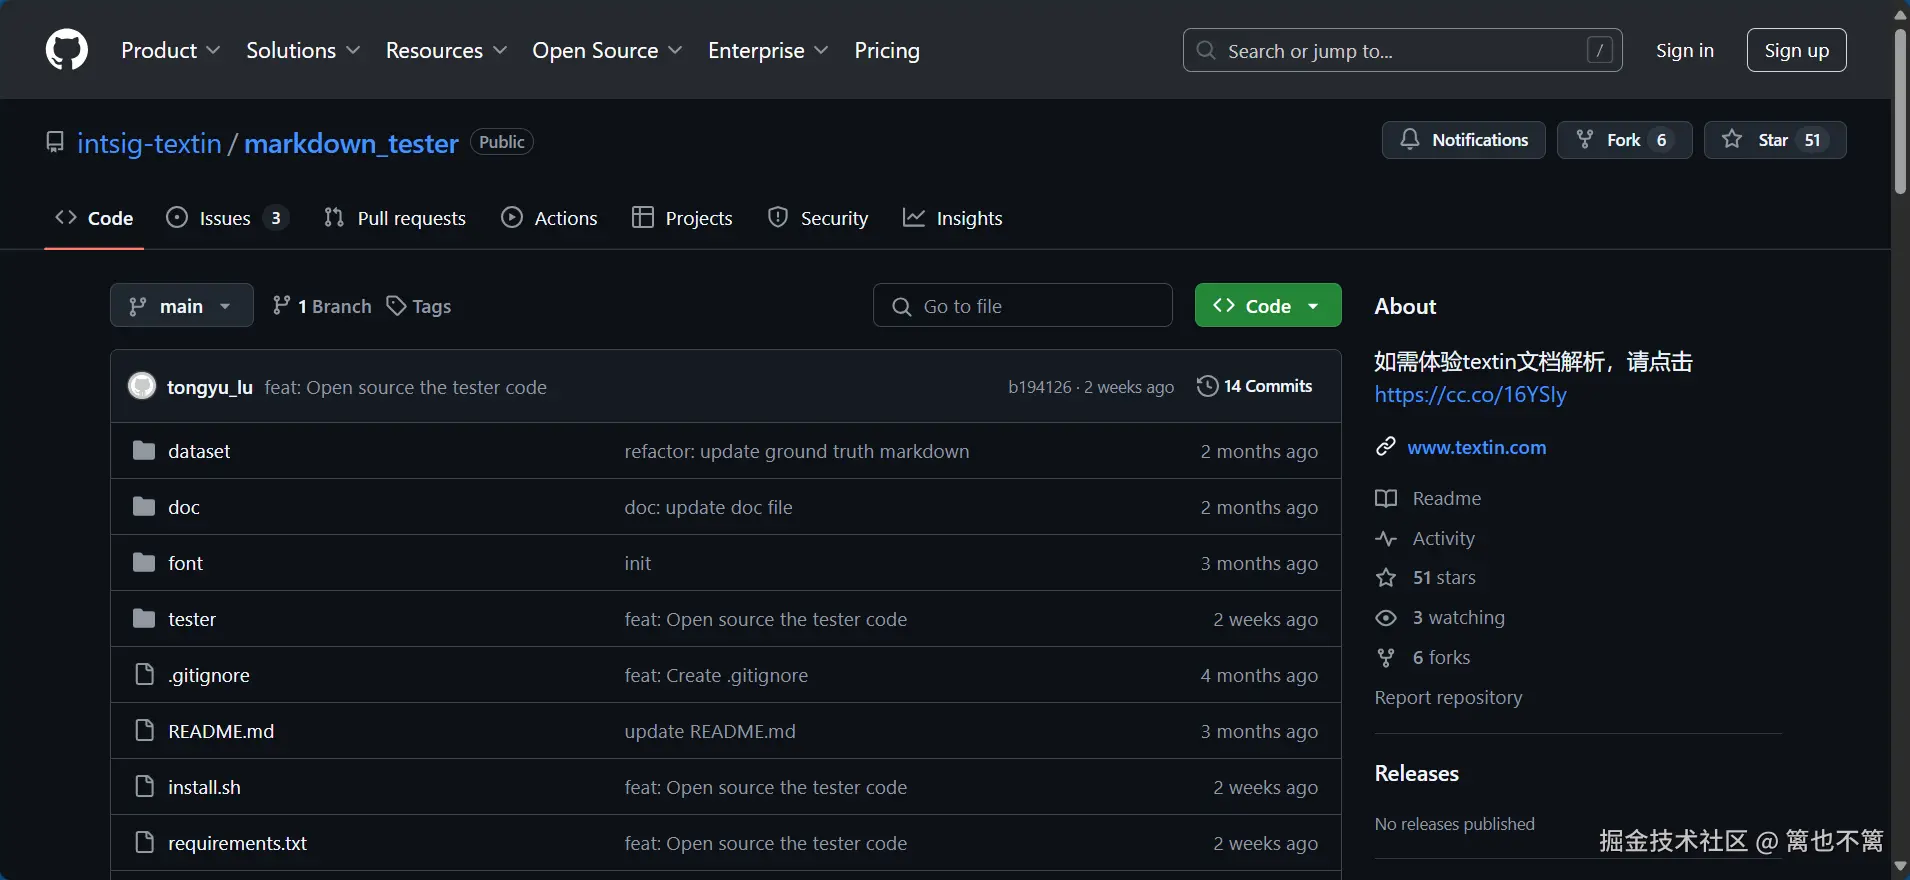Click the Readme book icon in About
The height and width of the screenshot is (880, 1910).
pos(1386,498)
